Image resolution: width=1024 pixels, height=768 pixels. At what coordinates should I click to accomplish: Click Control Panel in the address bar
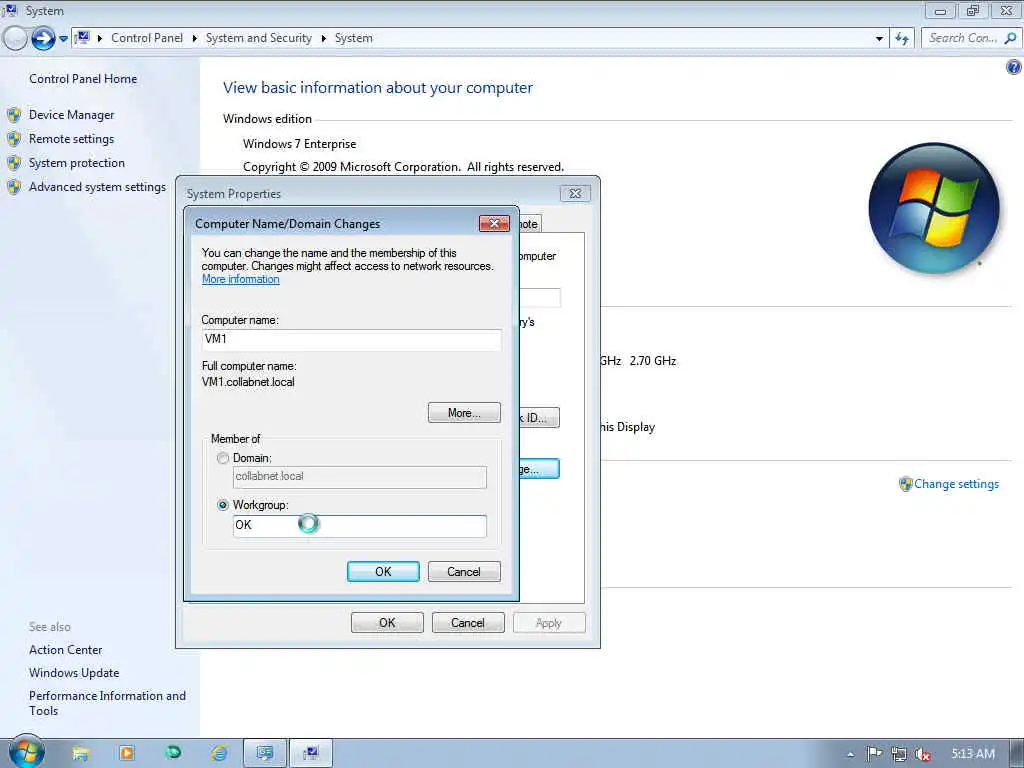click(147, 39)
